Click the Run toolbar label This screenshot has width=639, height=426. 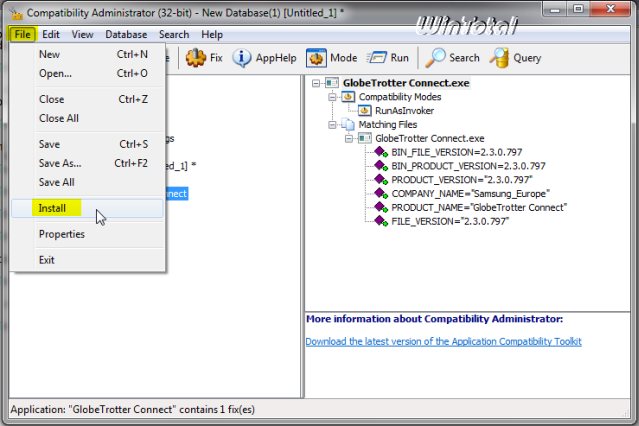[x=399, y=58]
